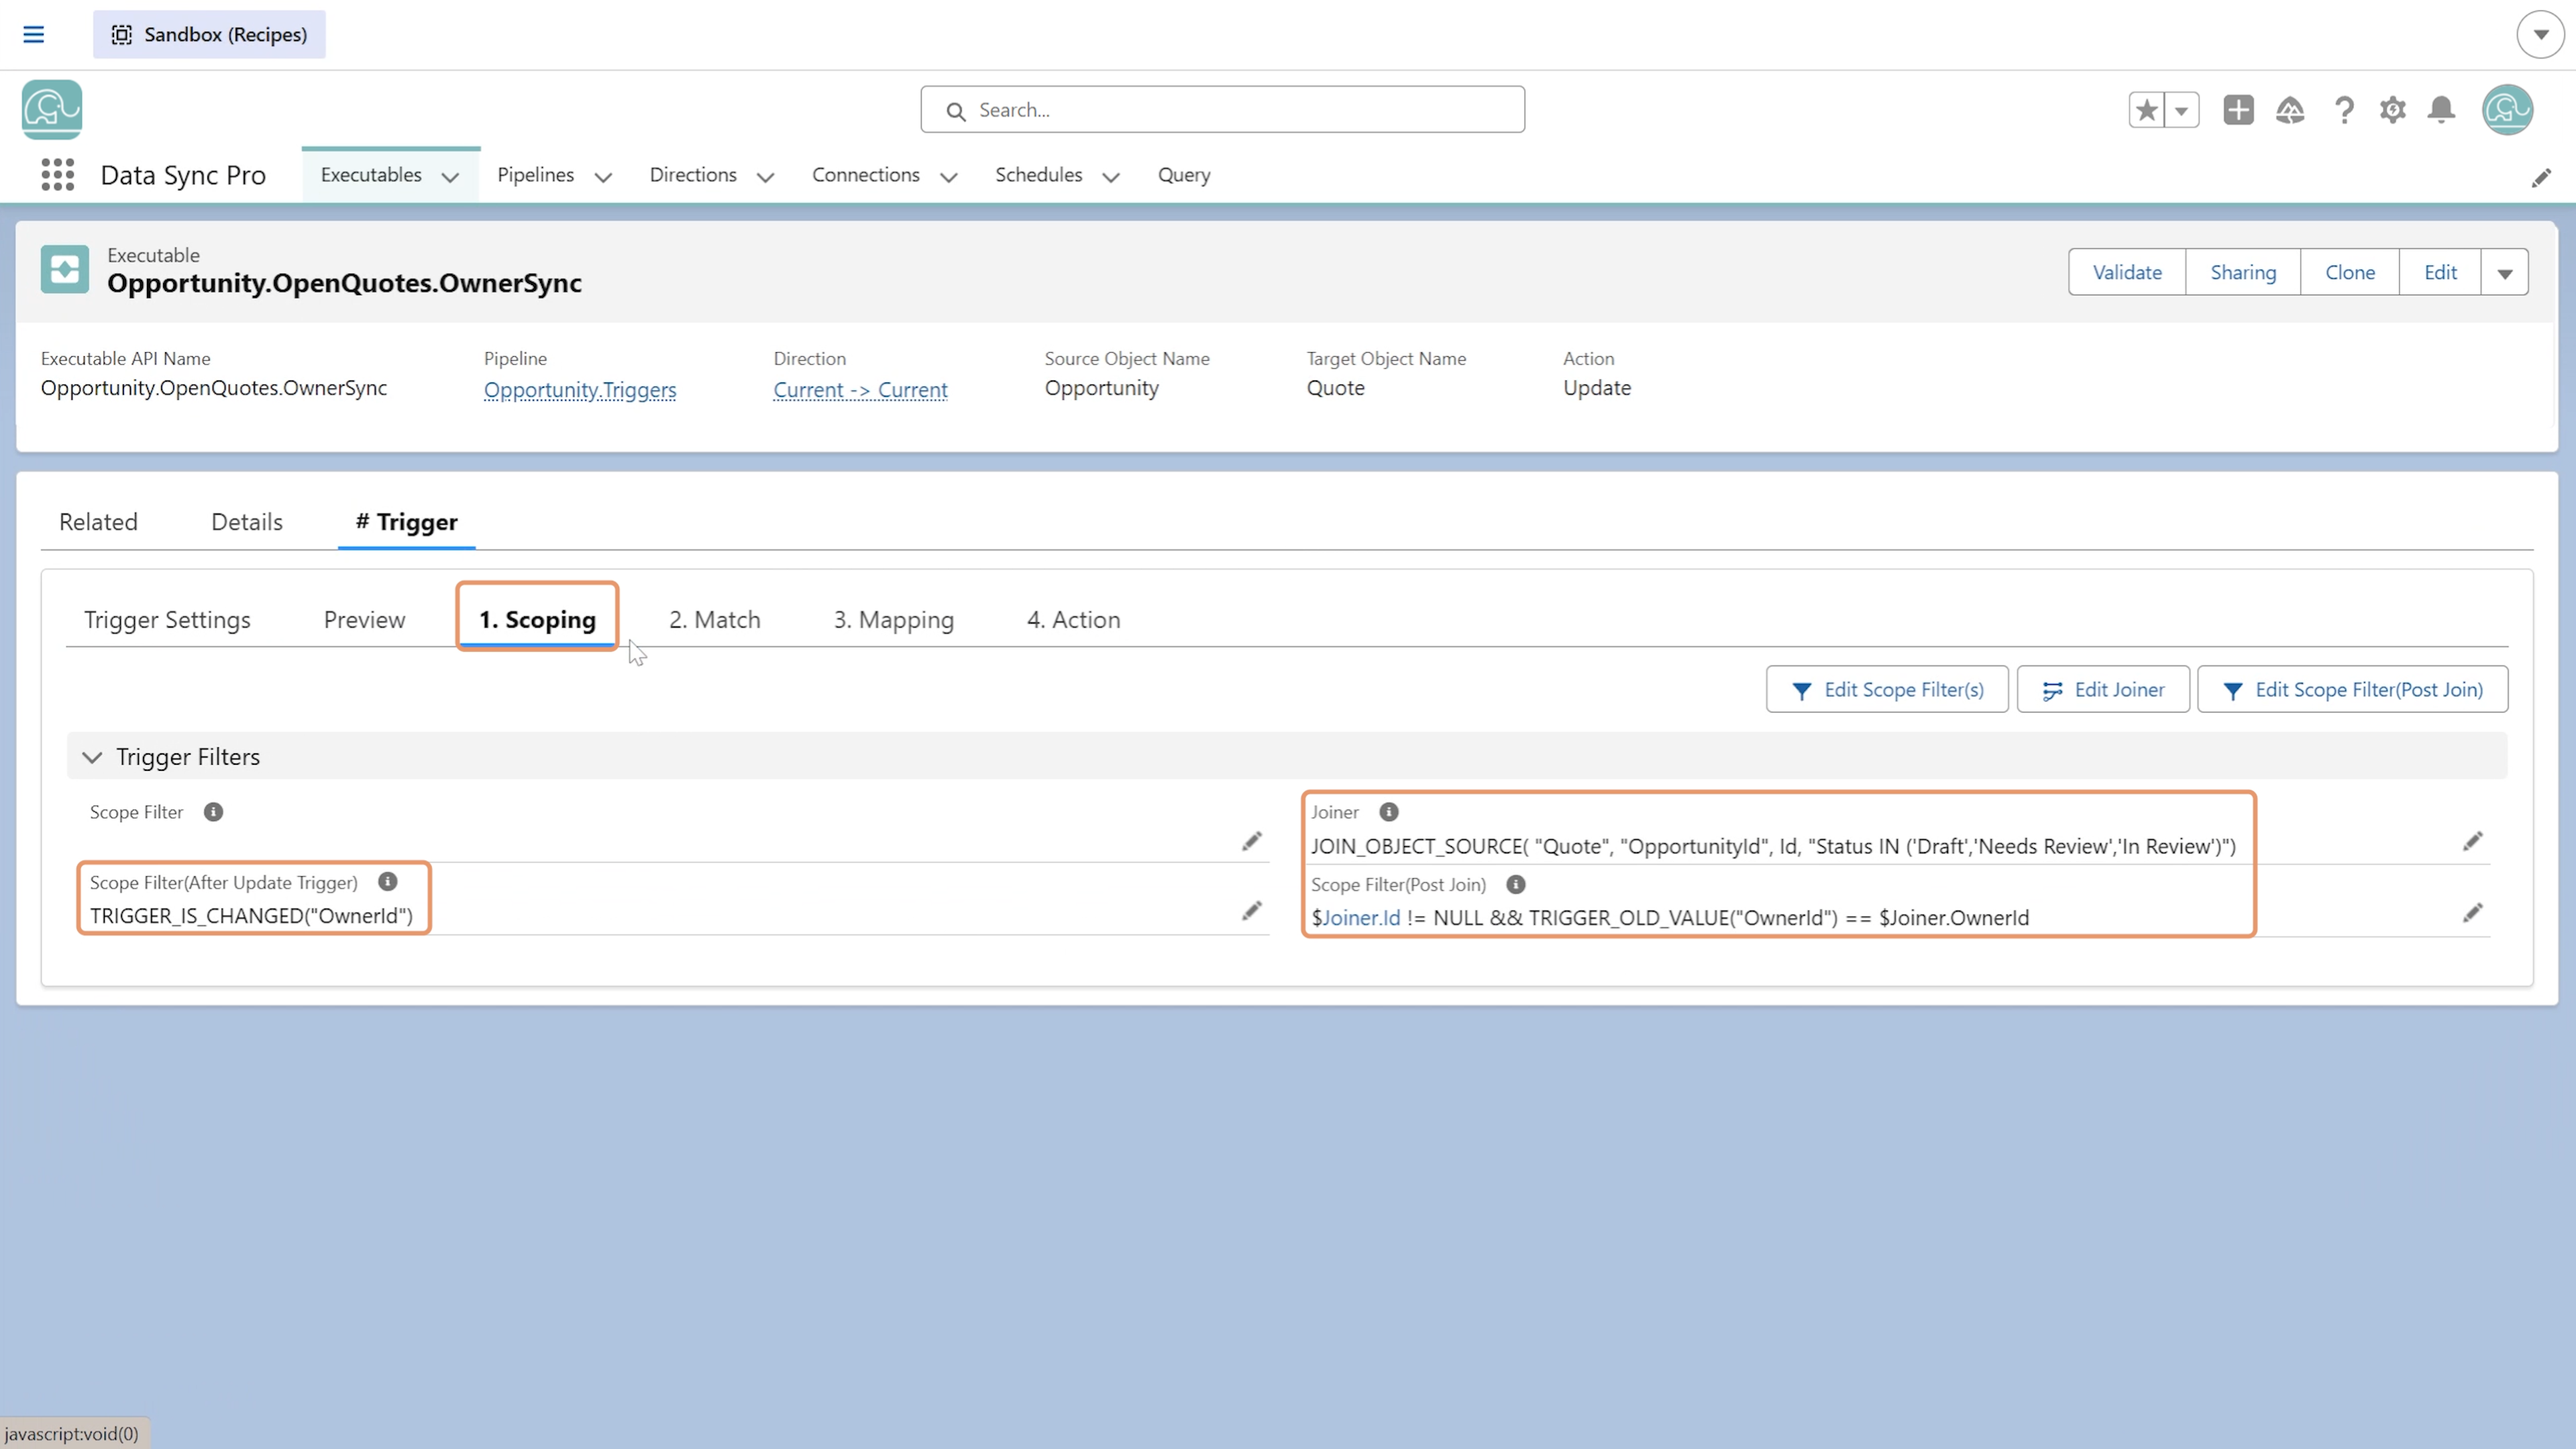Image resolution: width=2576 pixels, height=1449 pixels.
Task: Open the 3. Mapping sub-tab
Action: pyautogui.click(x=894, y=620)
